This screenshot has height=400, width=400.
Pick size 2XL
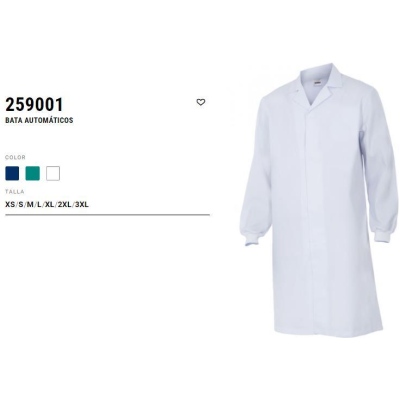point(65,205)
